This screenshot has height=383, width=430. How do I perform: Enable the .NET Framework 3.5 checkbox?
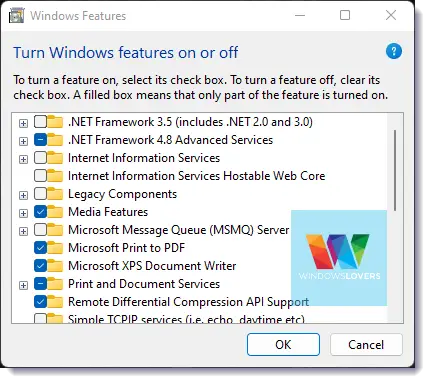tap(40, 122)
